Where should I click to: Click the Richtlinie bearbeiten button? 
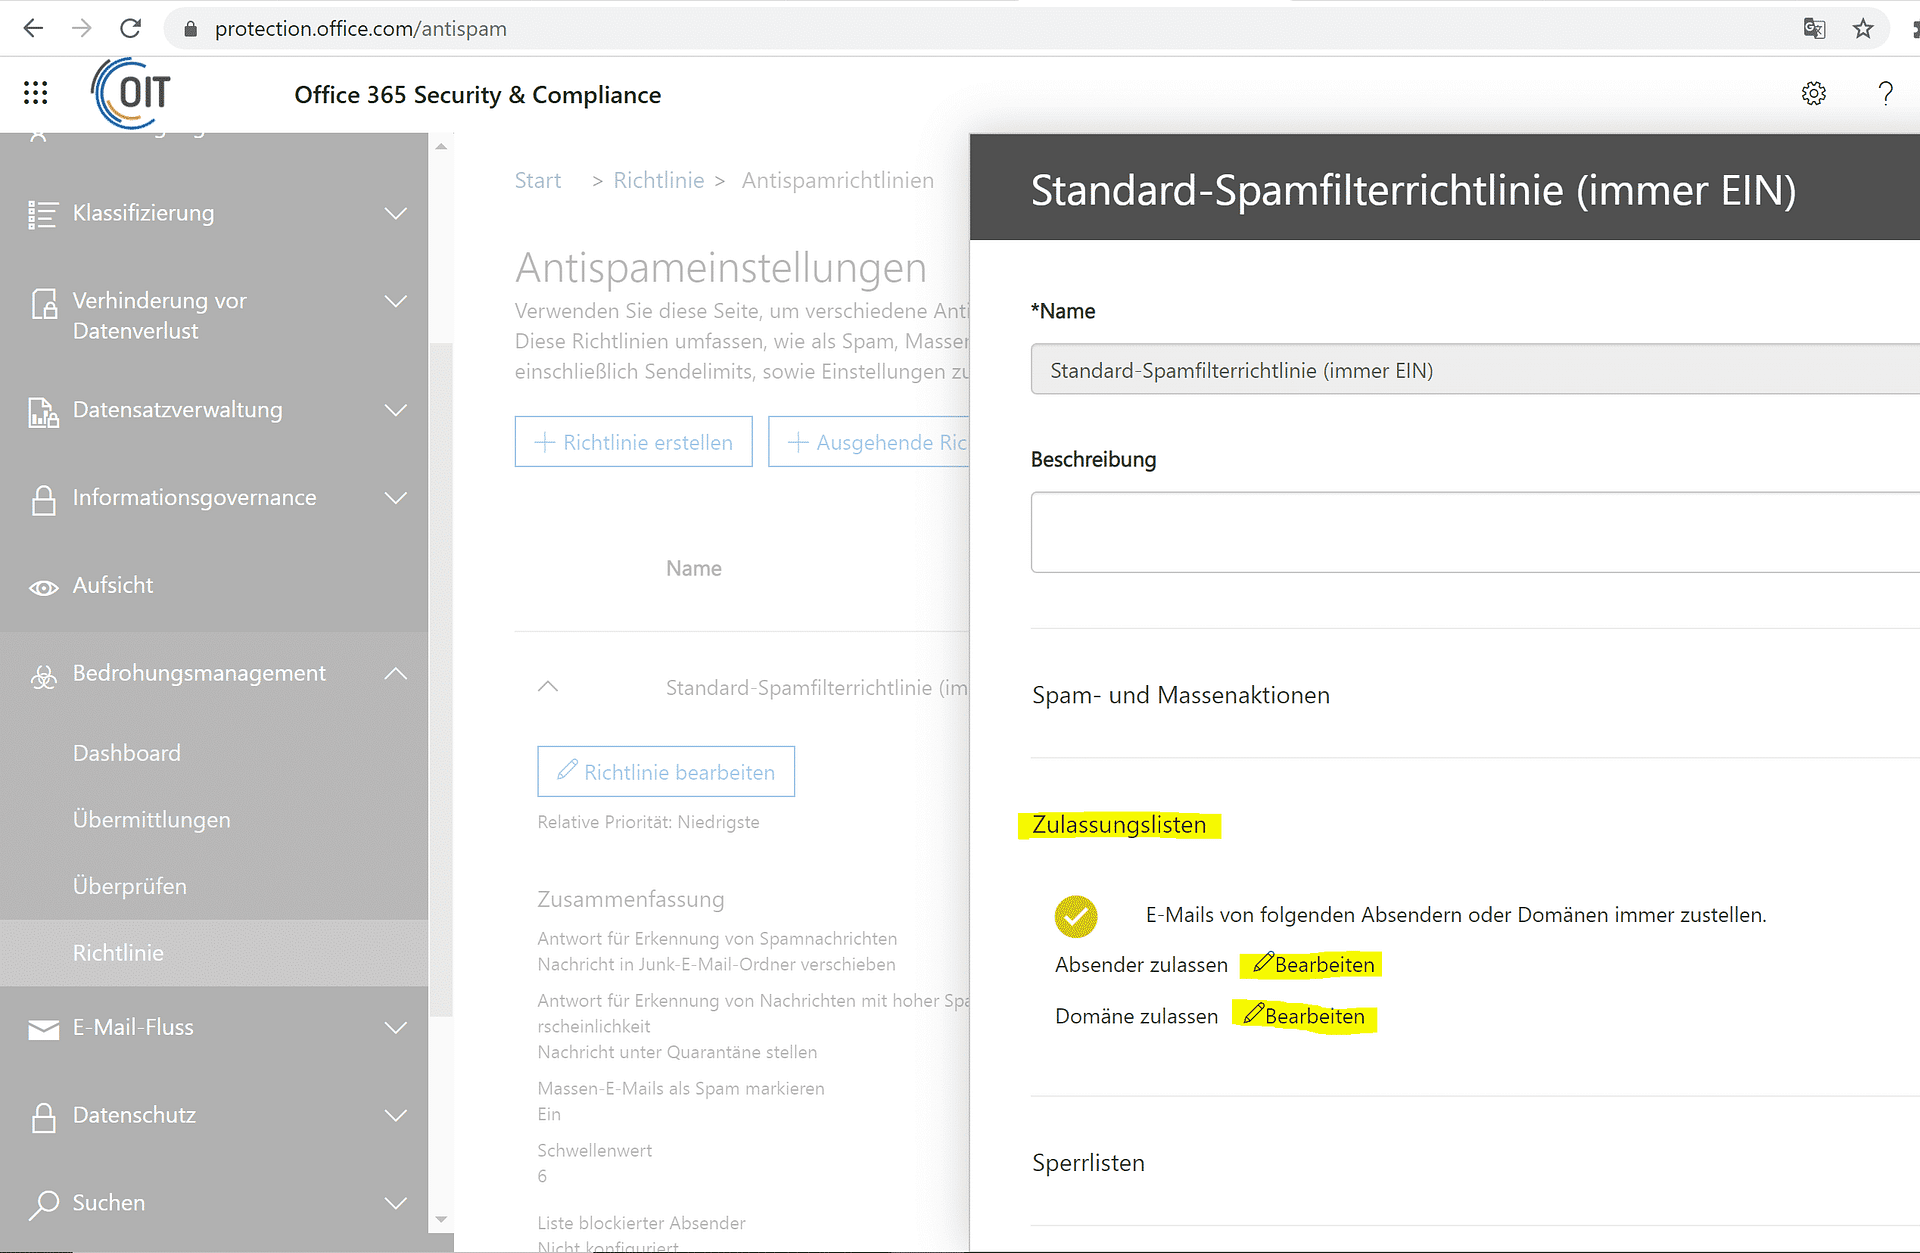666,772
